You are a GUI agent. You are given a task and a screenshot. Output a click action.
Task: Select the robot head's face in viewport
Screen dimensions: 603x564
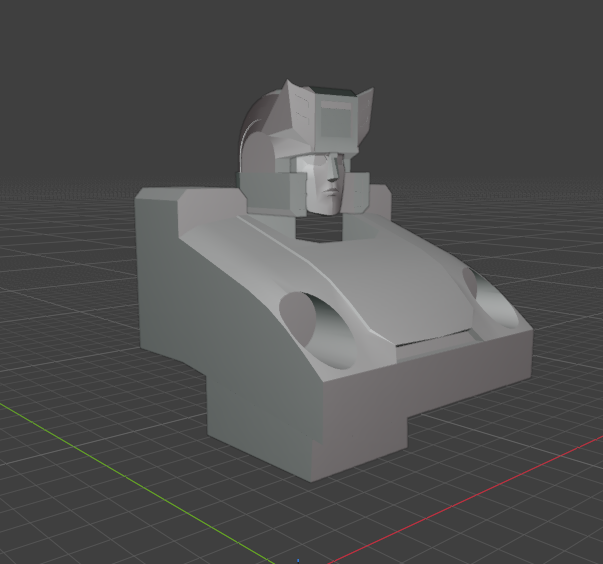pyautogui.click(x=325, y=183)
